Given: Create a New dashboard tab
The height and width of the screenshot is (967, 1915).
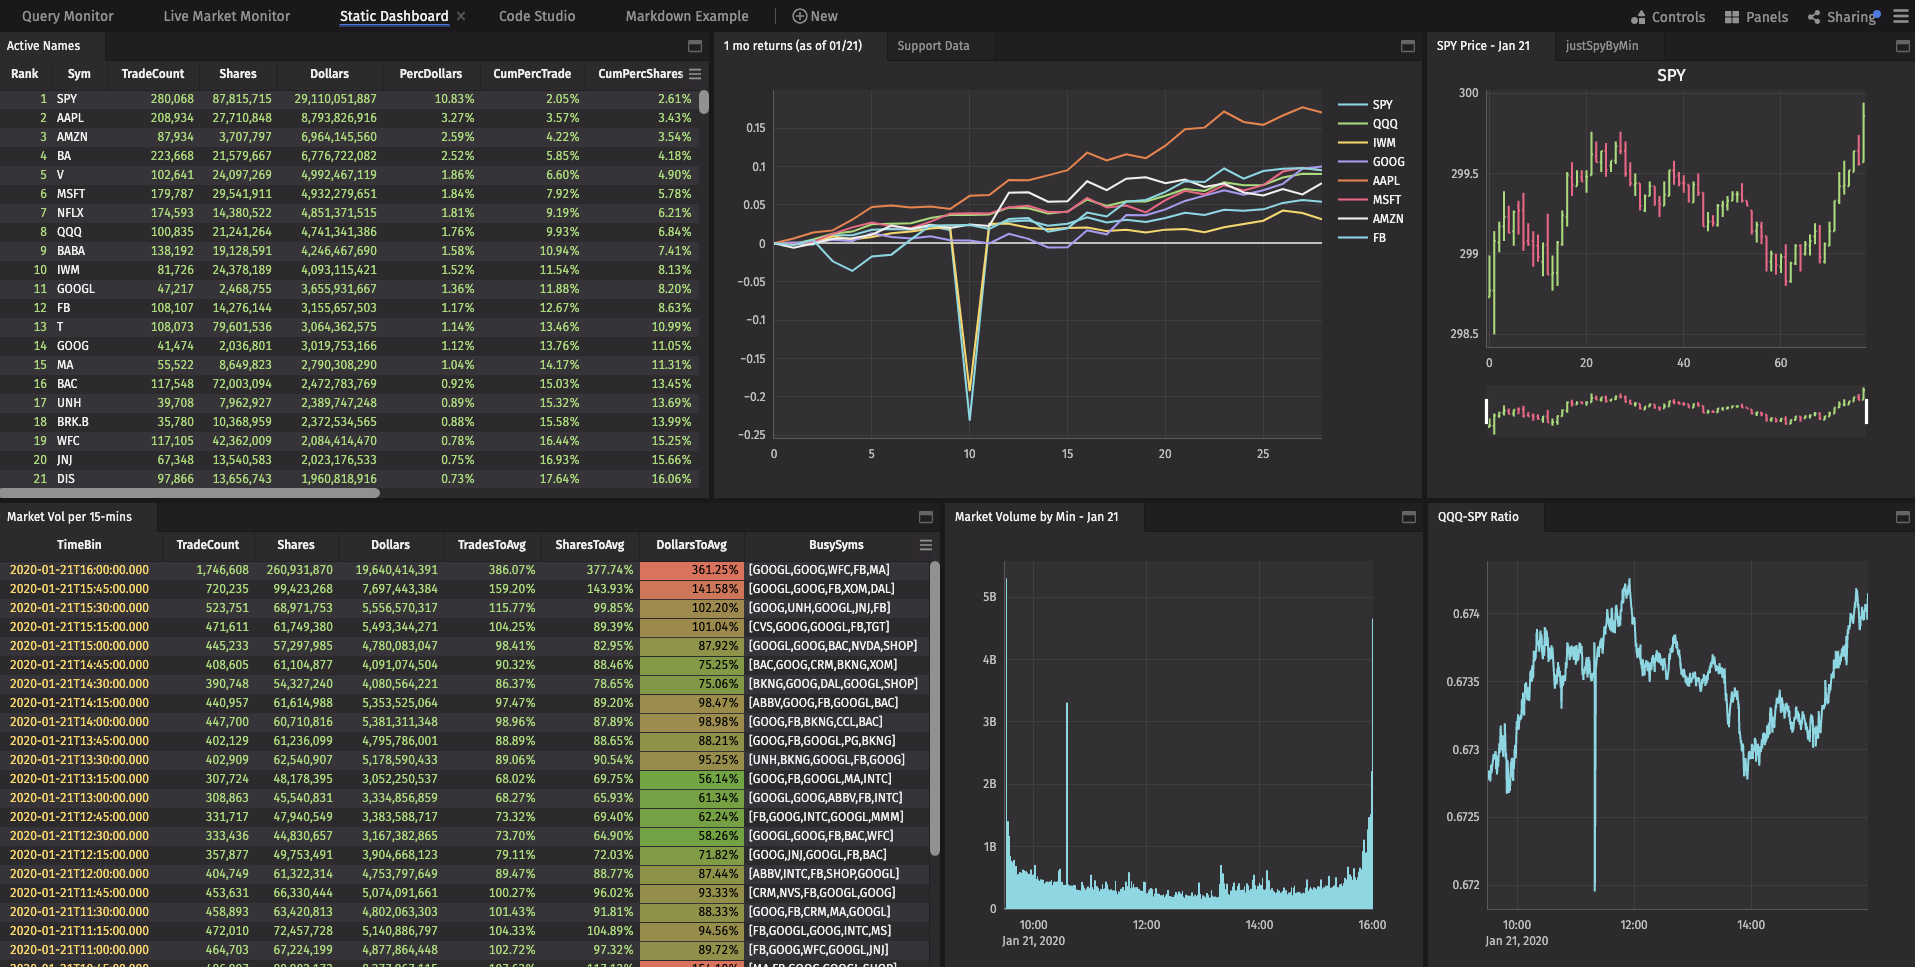Looking at the screenshot, I should (815, 16).
